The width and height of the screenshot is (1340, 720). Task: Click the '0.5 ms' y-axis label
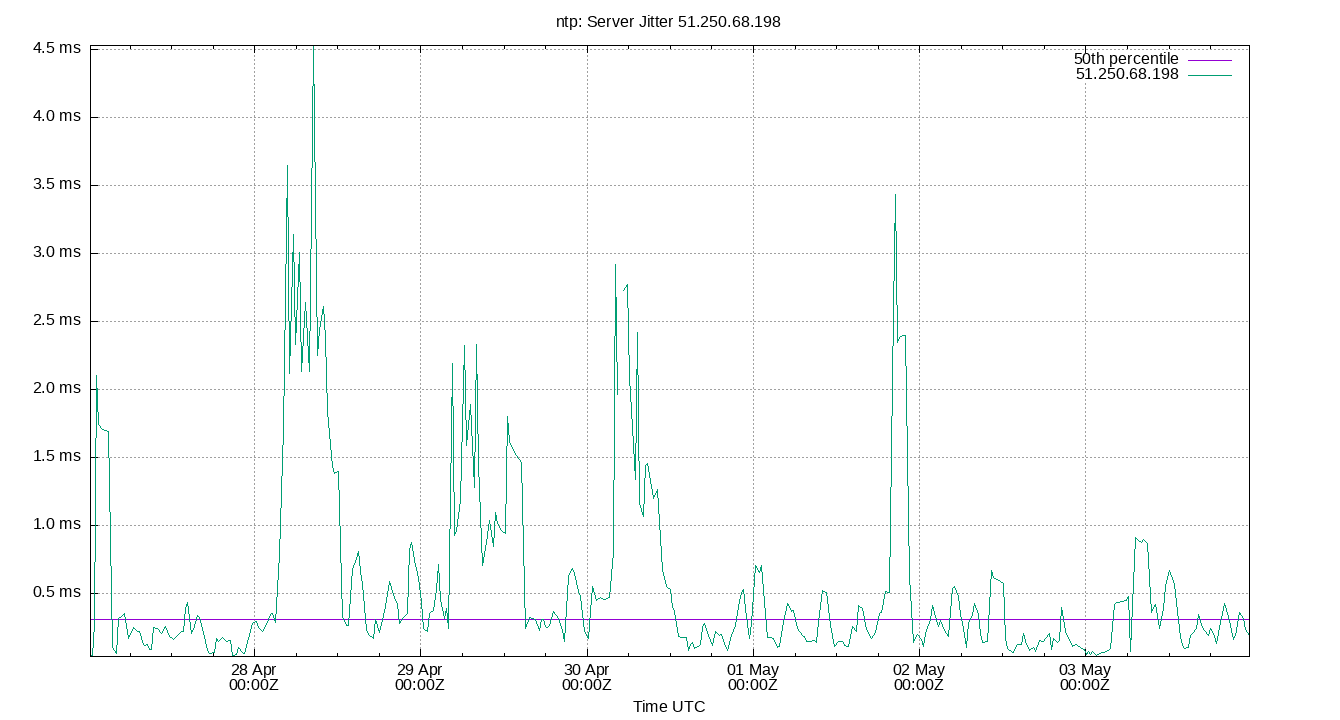pos(58,592)
